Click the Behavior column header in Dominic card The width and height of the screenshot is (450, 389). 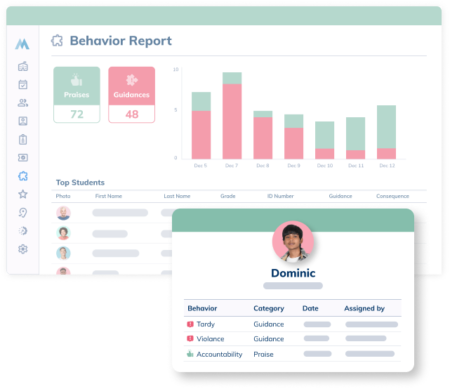202,308
